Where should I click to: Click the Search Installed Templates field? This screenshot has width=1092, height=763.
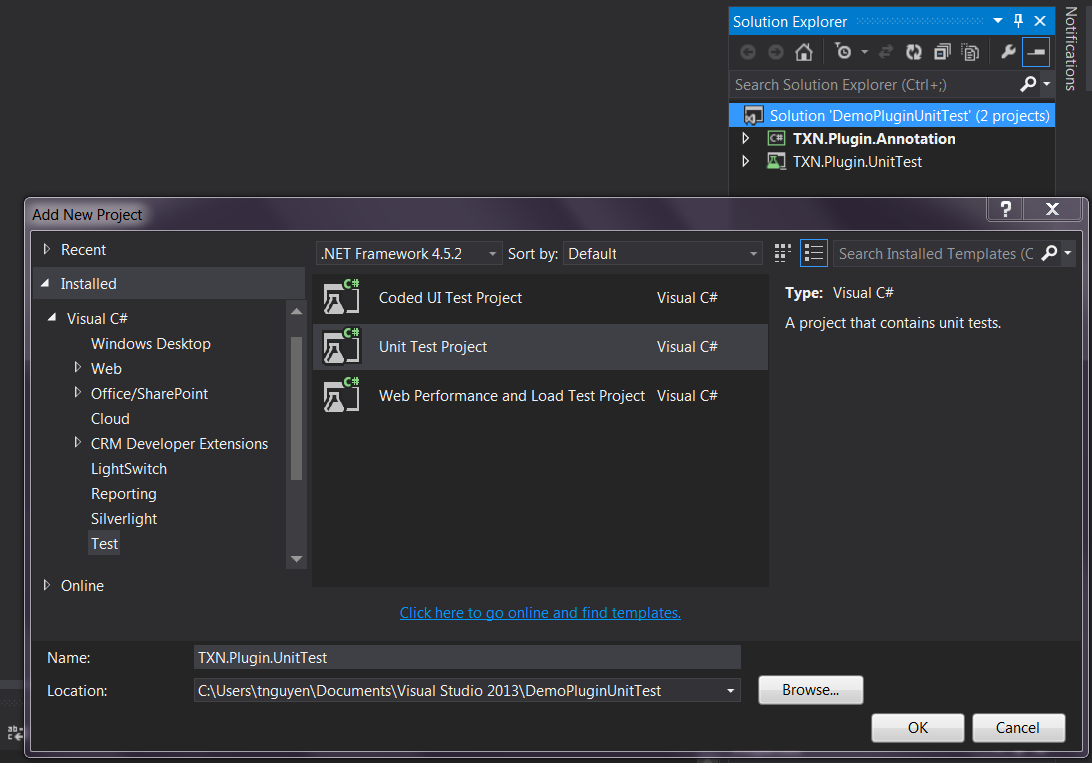coord(935,253)
